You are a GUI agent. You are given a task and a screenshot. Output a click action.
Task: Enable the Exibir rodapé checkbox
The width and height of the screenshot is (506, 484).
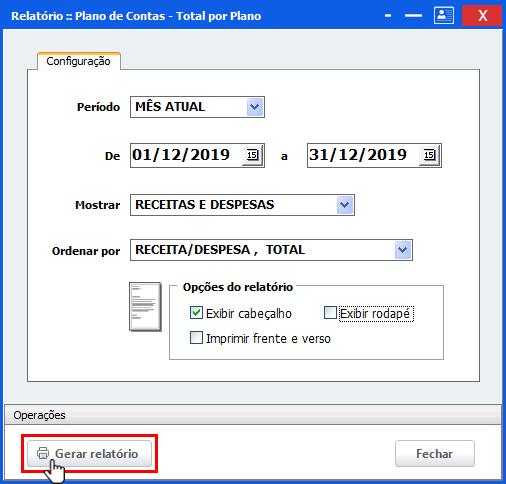tap(330, 313)
